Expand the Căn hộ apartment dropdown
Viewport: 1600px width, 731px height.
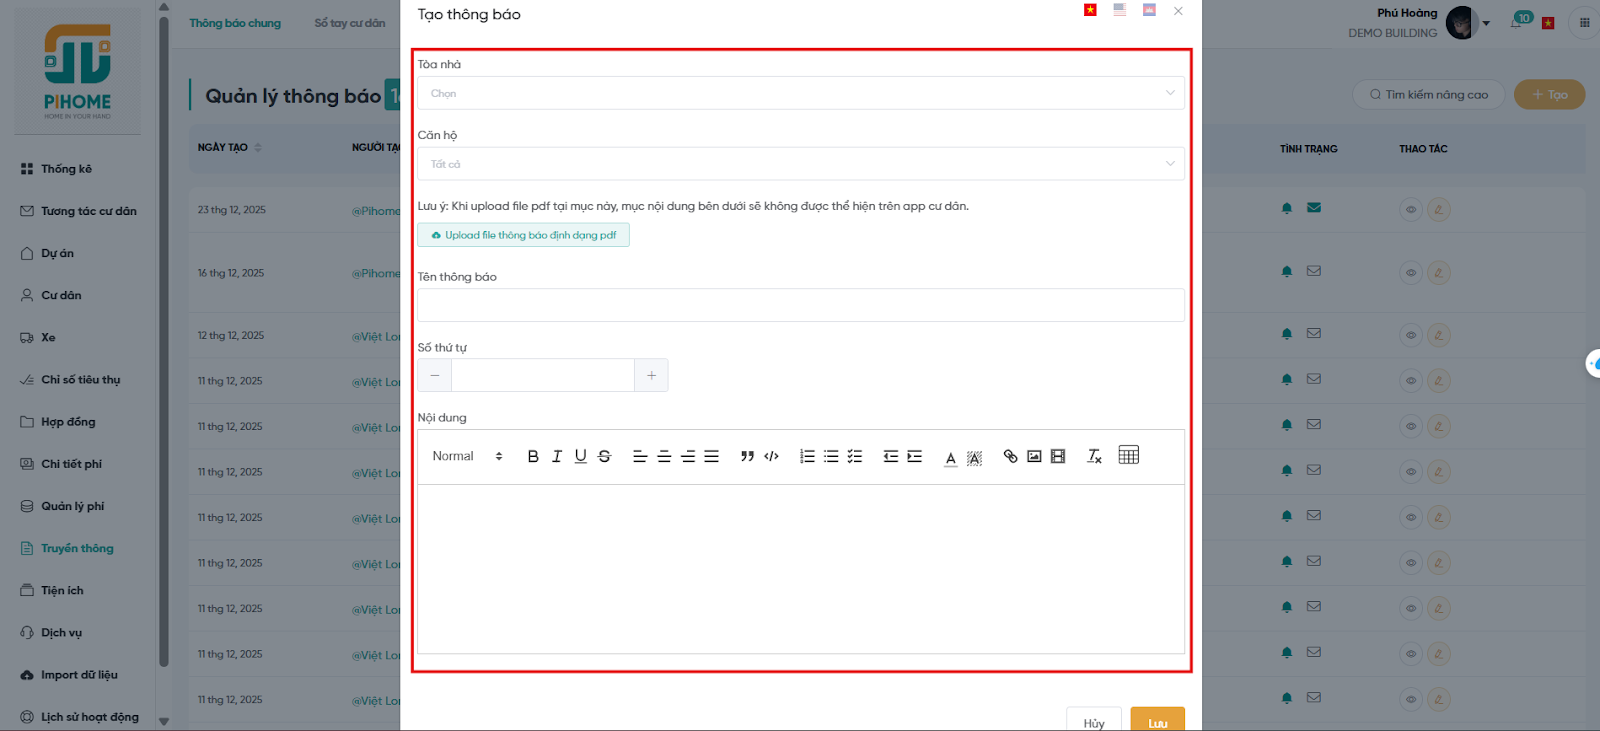800,164
